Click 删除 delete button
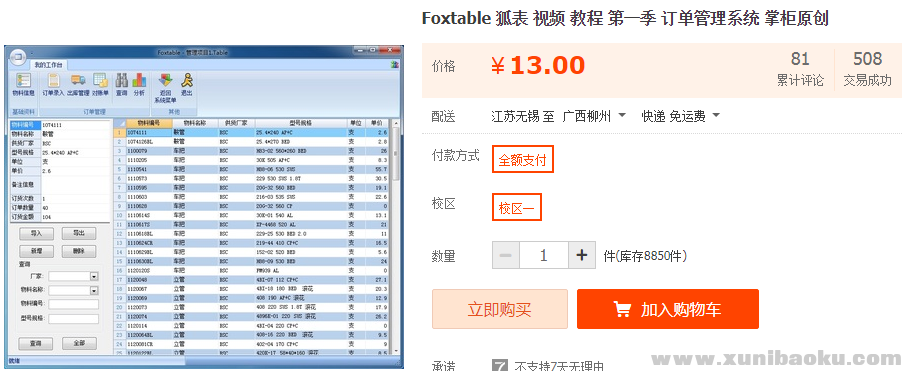This screenshot has height=371, width=904. click(79, 251)
